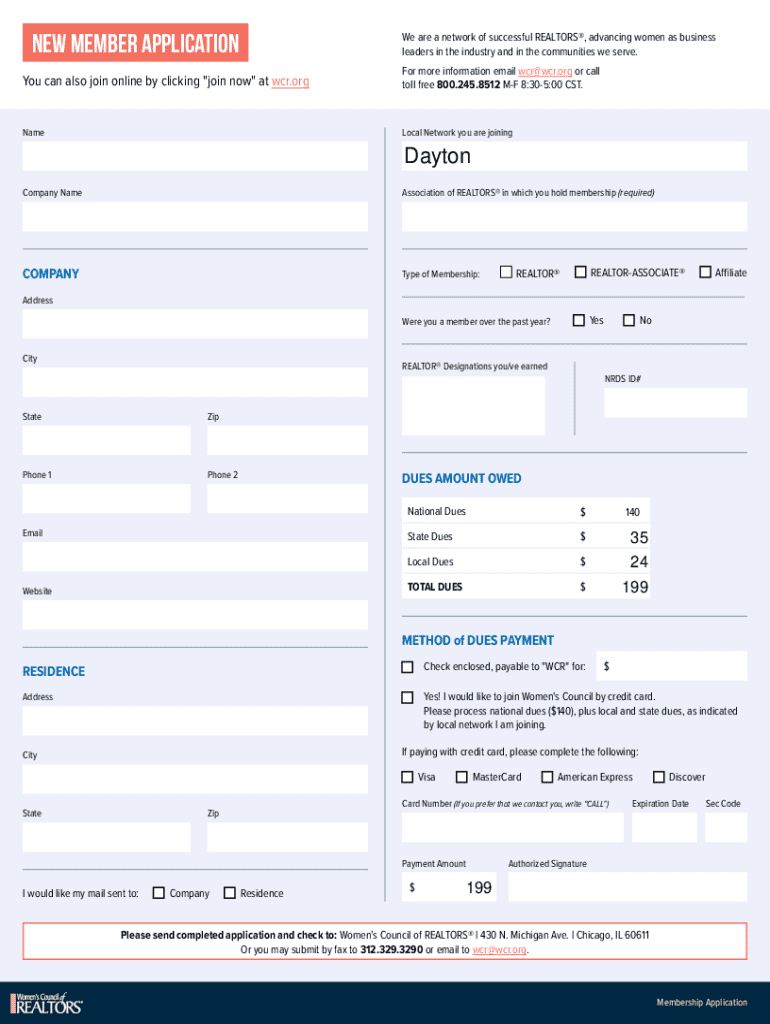770x1024 pixels.
Task: Open the wcr.org join now link
Action: point(290,81)
